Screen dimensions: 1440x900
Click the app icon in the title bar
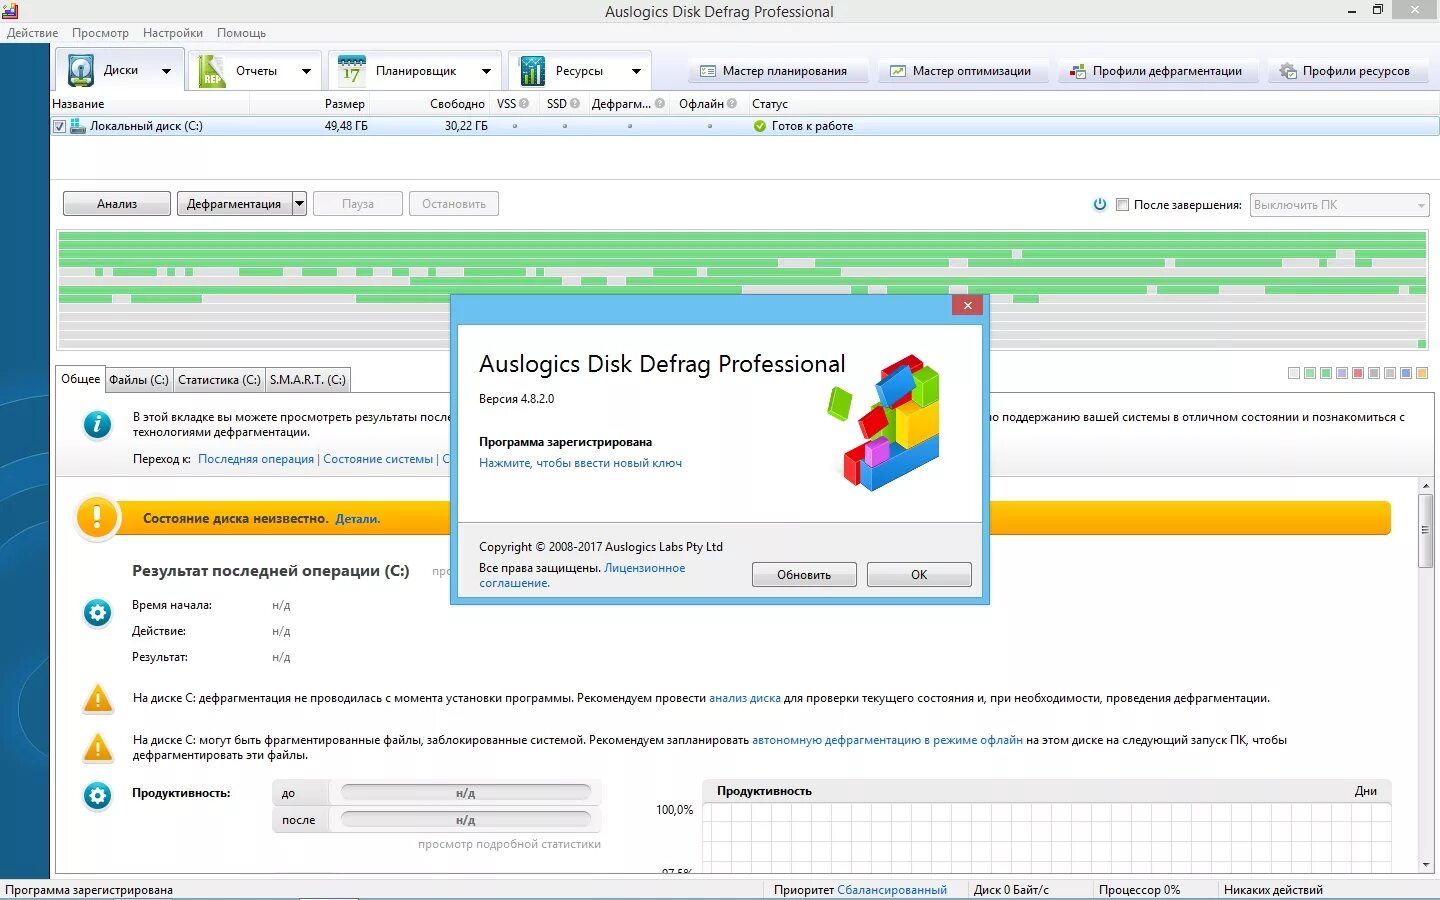10,11
